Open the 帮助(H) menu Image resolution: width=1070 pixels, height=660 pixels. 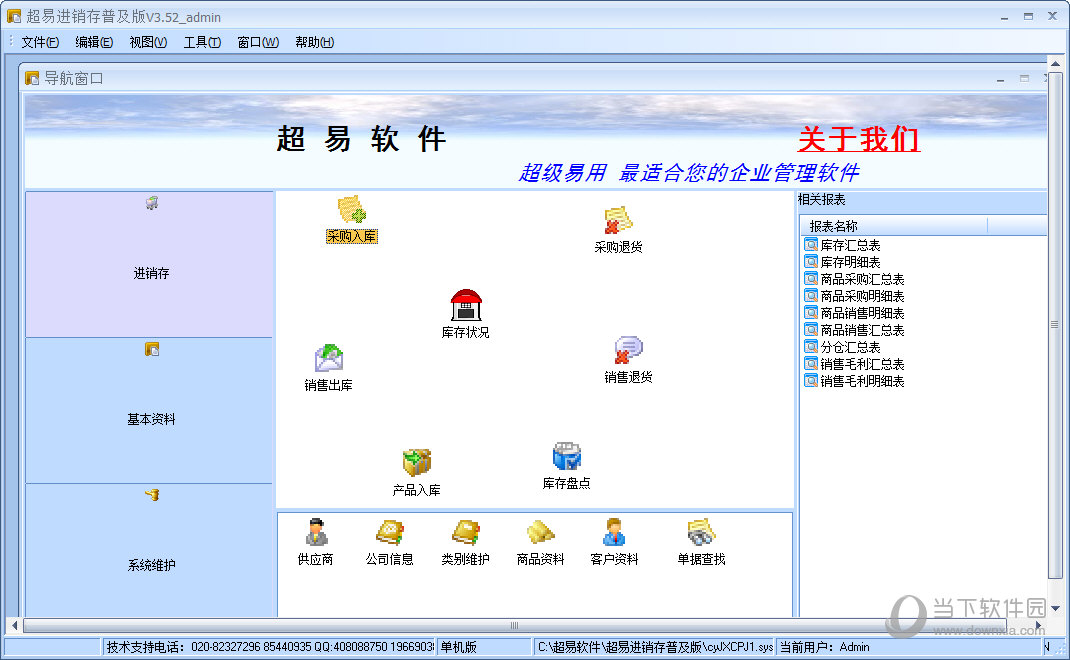315,42
